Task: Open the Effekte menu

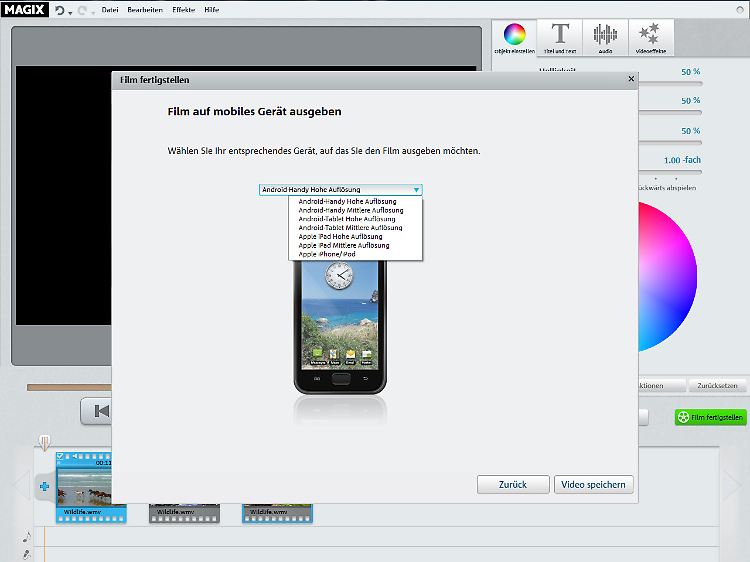Action: point(184,10)
